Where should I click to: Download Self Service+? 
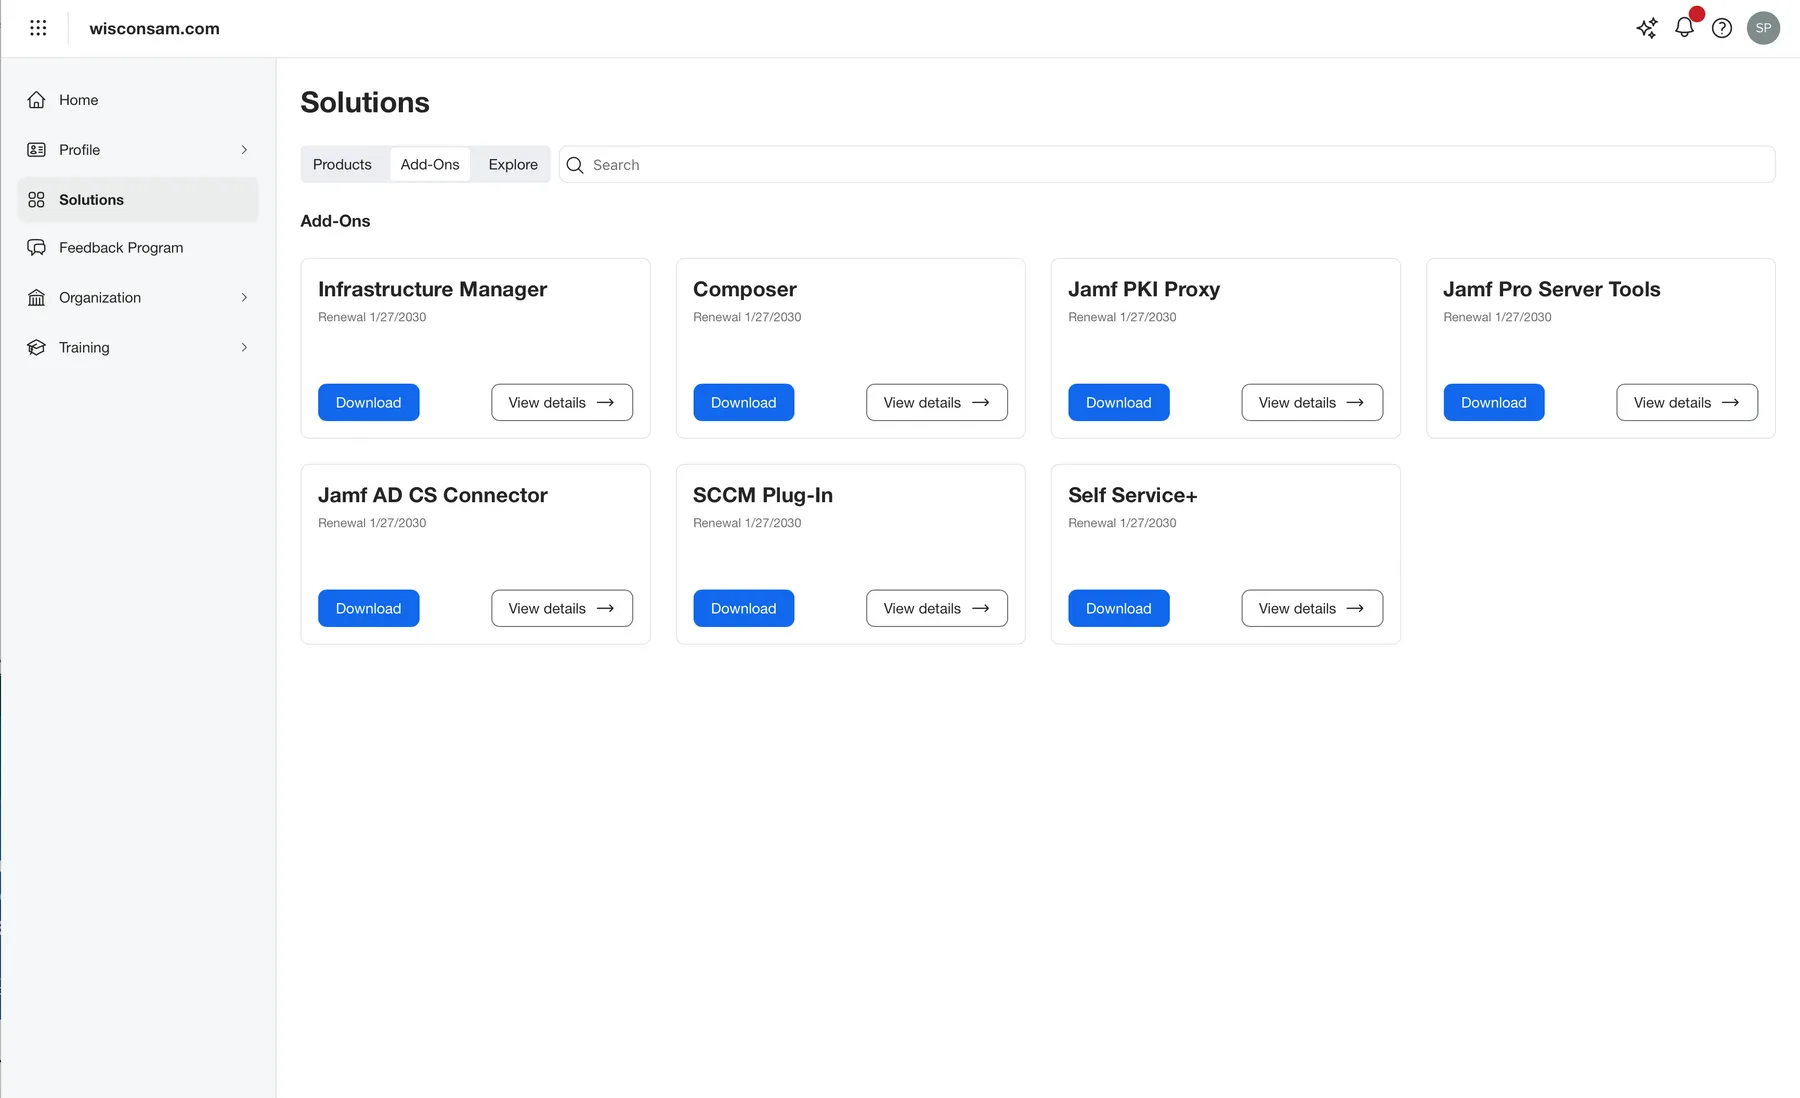pyautogui.click(x=1119, y=609)
